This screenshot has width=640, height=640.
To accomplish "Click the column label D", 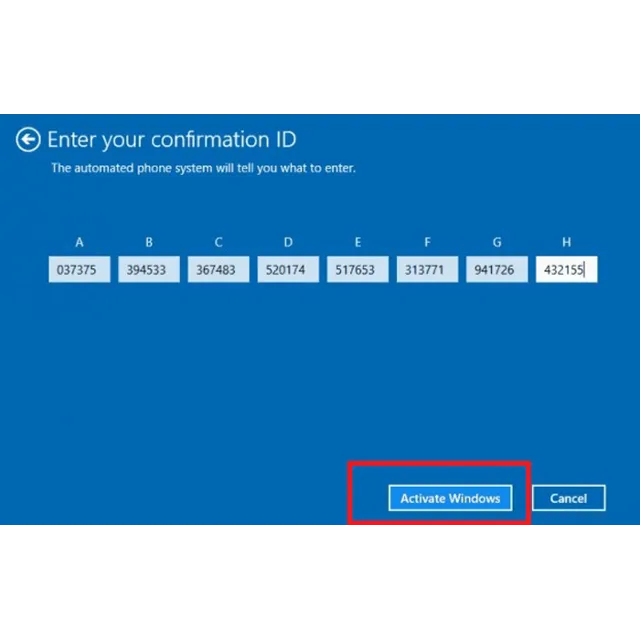I will coord(288,242).
